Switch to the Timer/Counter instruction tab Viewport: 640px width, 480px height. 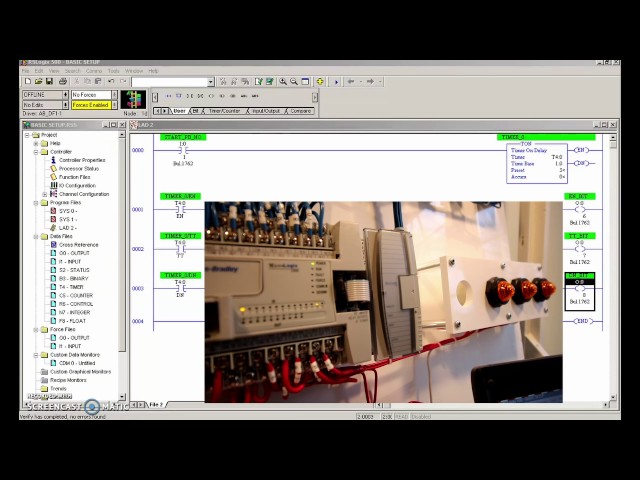point(224,111)
